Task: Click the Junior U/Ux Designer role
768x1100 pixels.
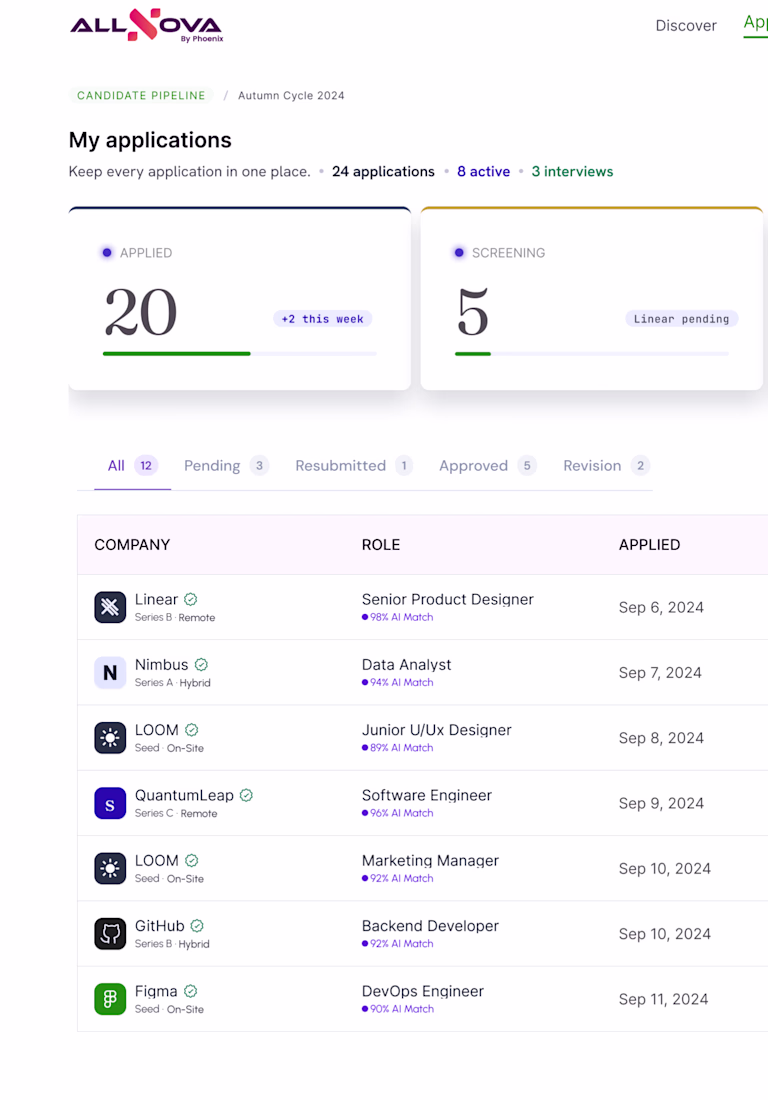Action: coord(436,730)
